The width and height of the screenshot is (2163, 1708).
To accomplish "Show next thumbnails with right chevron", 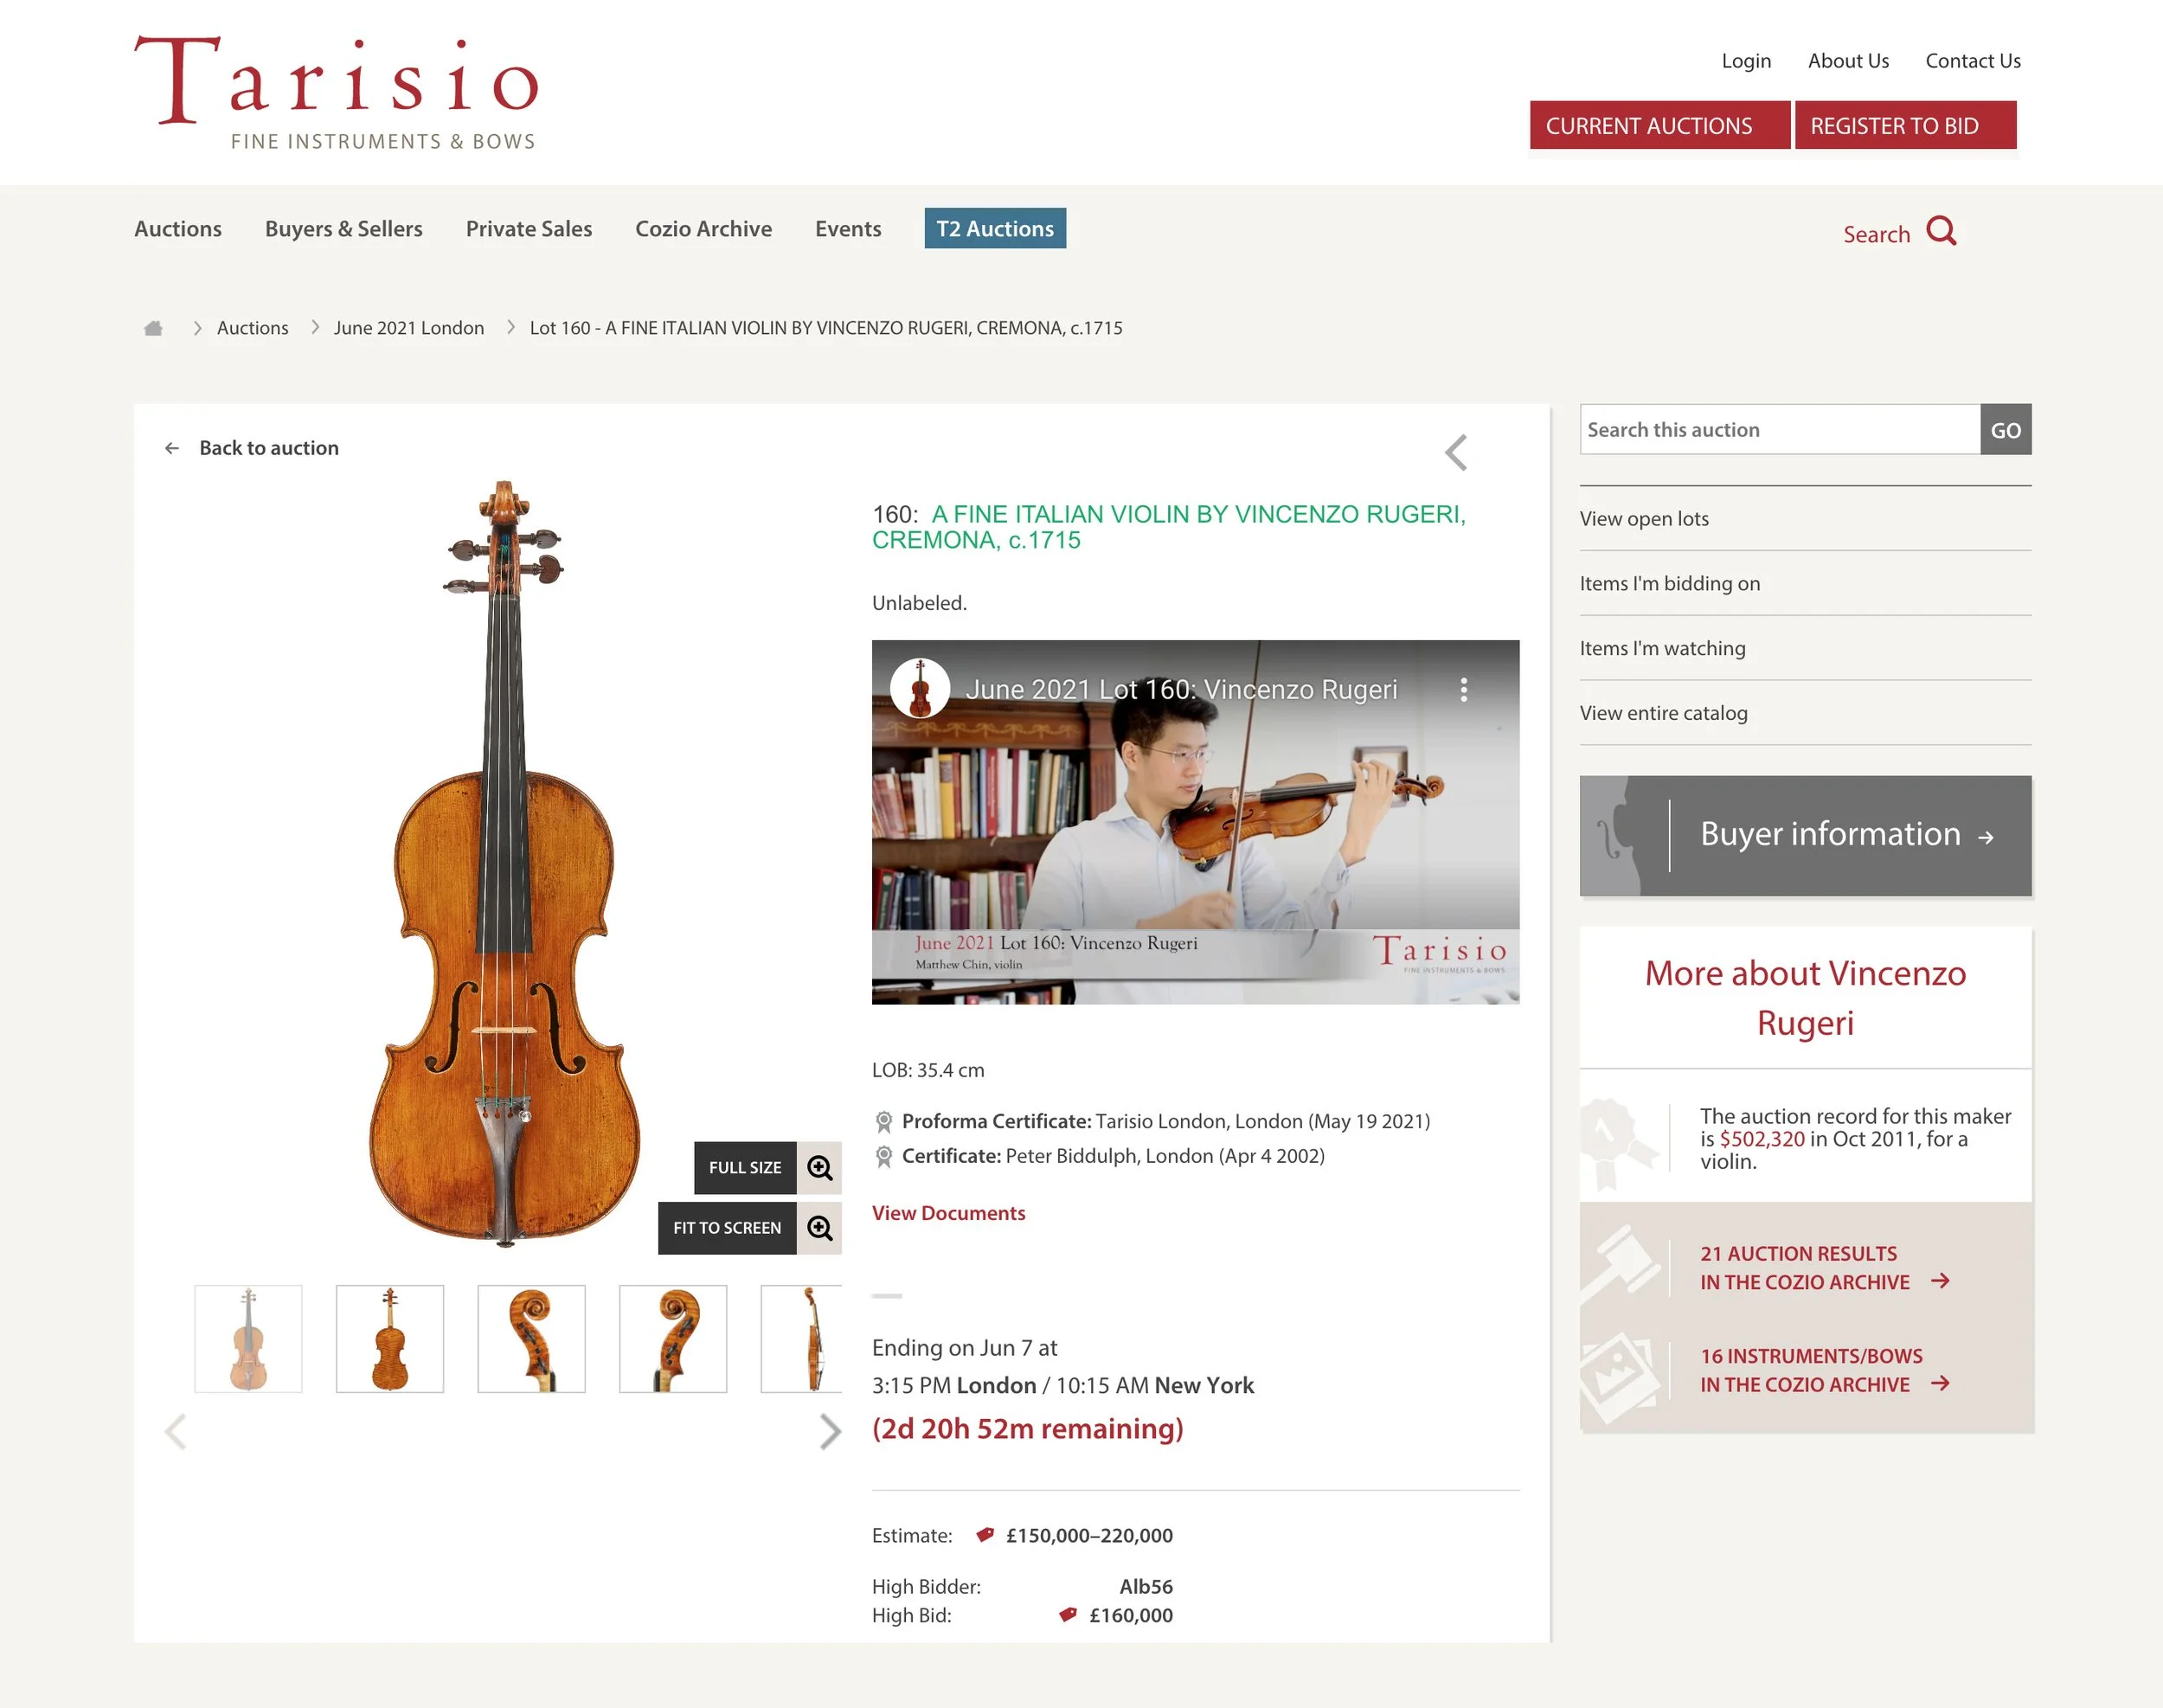I will [x=830, y=1431].
